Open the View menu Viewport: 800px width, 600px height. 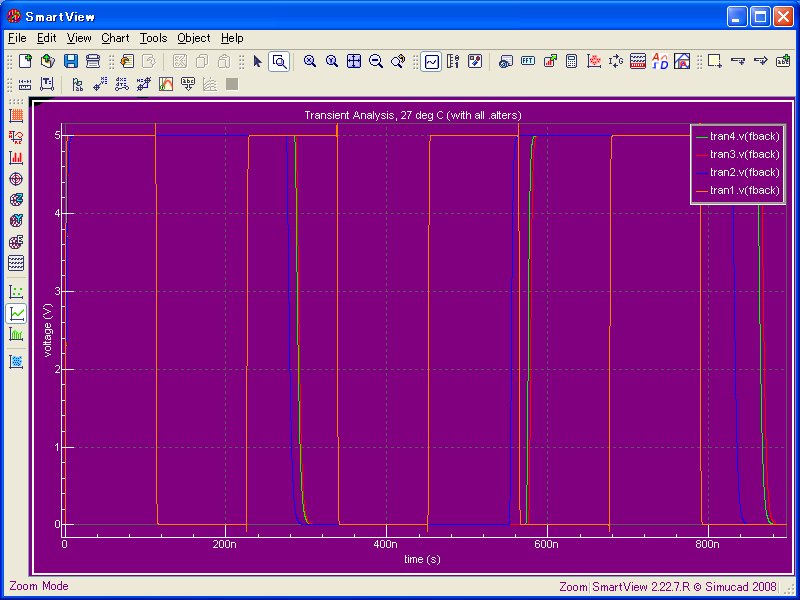click(x=79, y=38)
